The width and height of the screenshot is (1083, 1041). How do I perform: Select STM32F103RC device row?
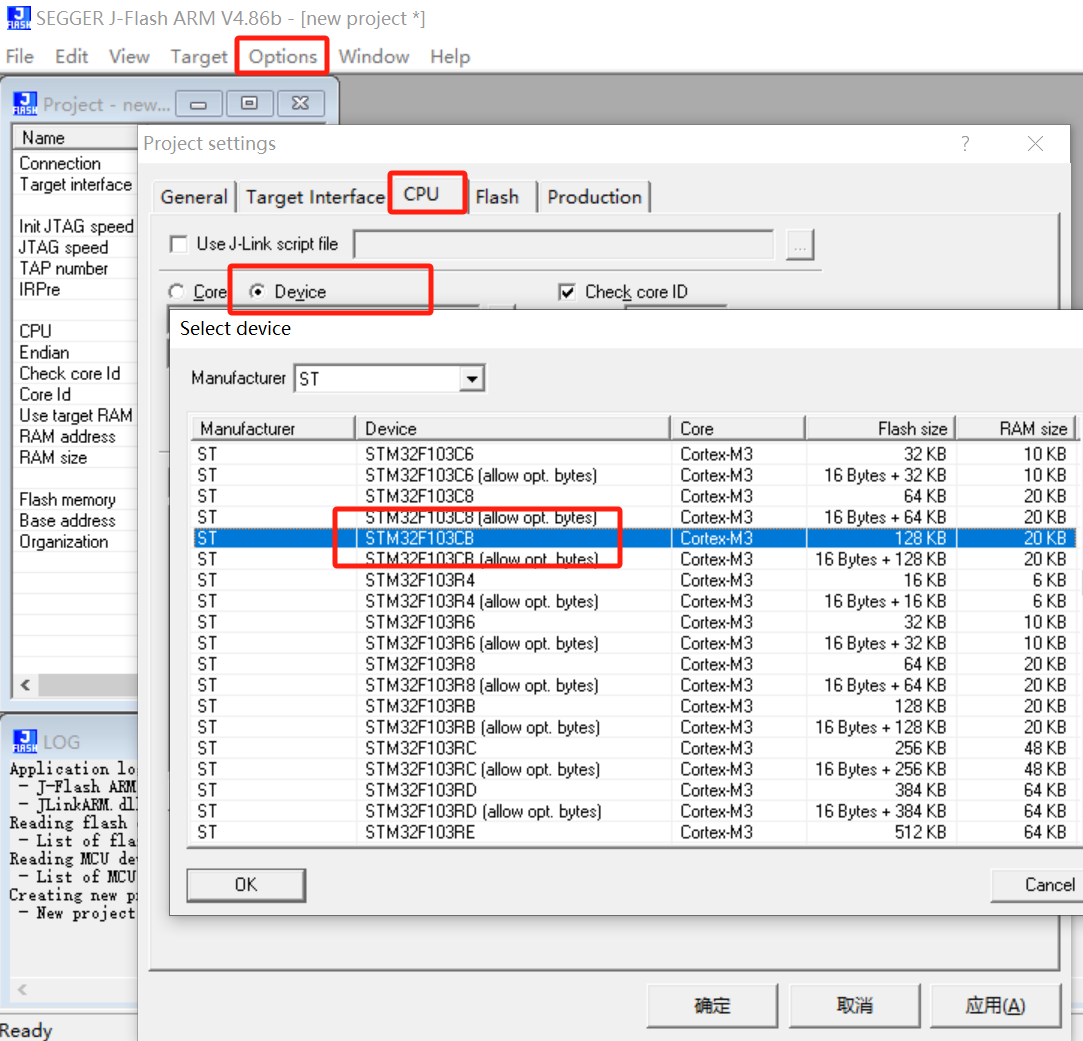(633, 748)
